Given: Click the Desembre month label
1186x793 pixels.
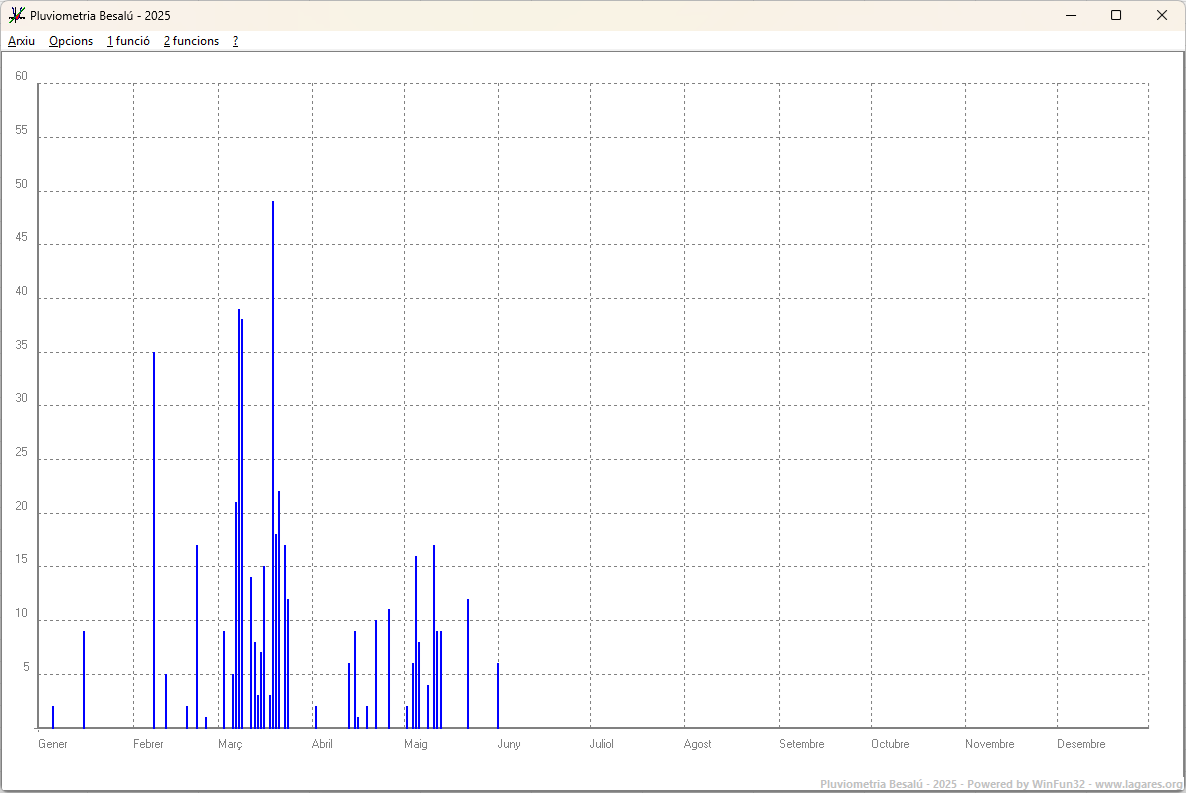Looking at the screenshot, I should pyautogui.click(x=1082, y=744).
